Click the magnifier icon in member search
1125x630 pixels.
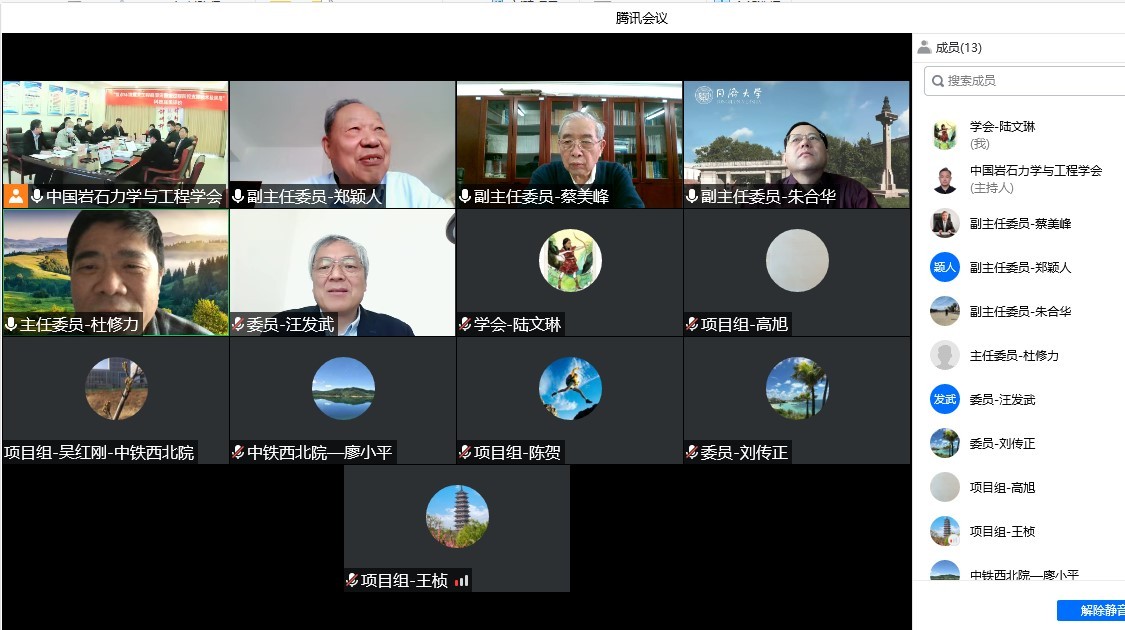937,81
